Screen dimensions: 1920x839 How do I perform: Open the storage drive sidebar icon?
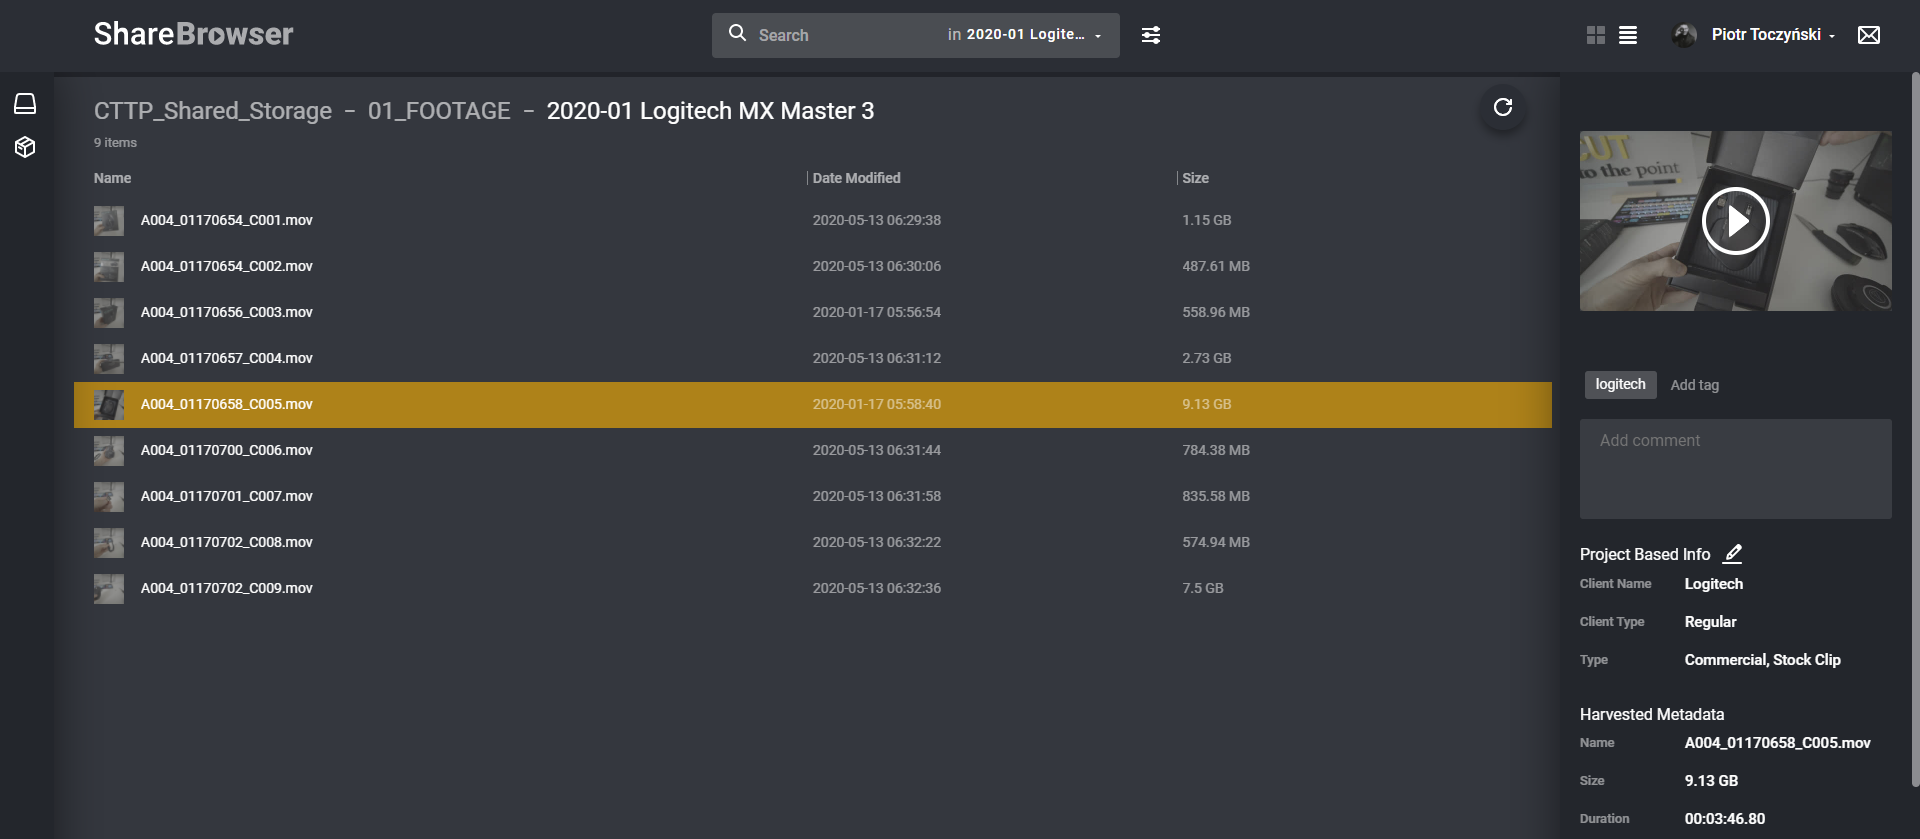click(25, 103)
